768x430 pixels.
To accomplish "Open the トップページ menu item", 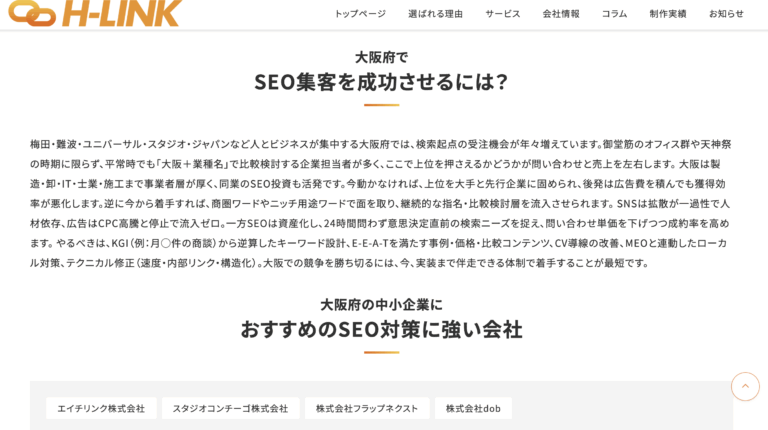I will [359, 14].
